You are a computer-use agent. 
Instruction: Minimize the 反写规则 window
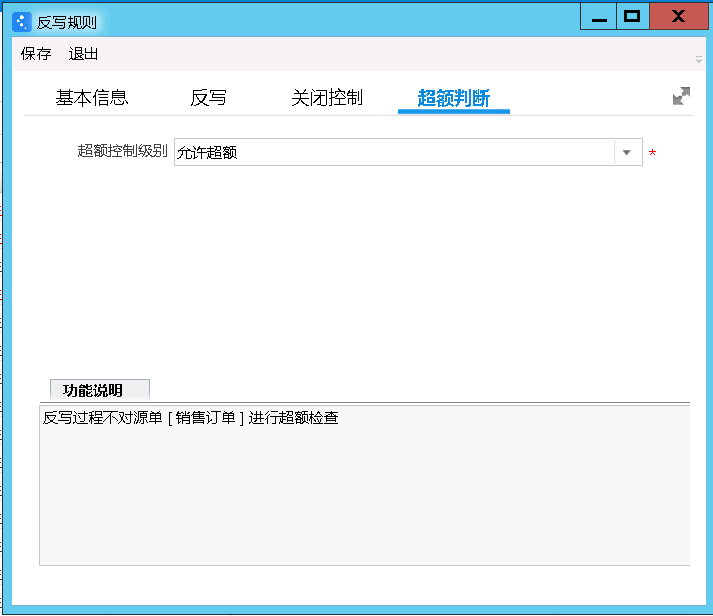tap(599, 16)
